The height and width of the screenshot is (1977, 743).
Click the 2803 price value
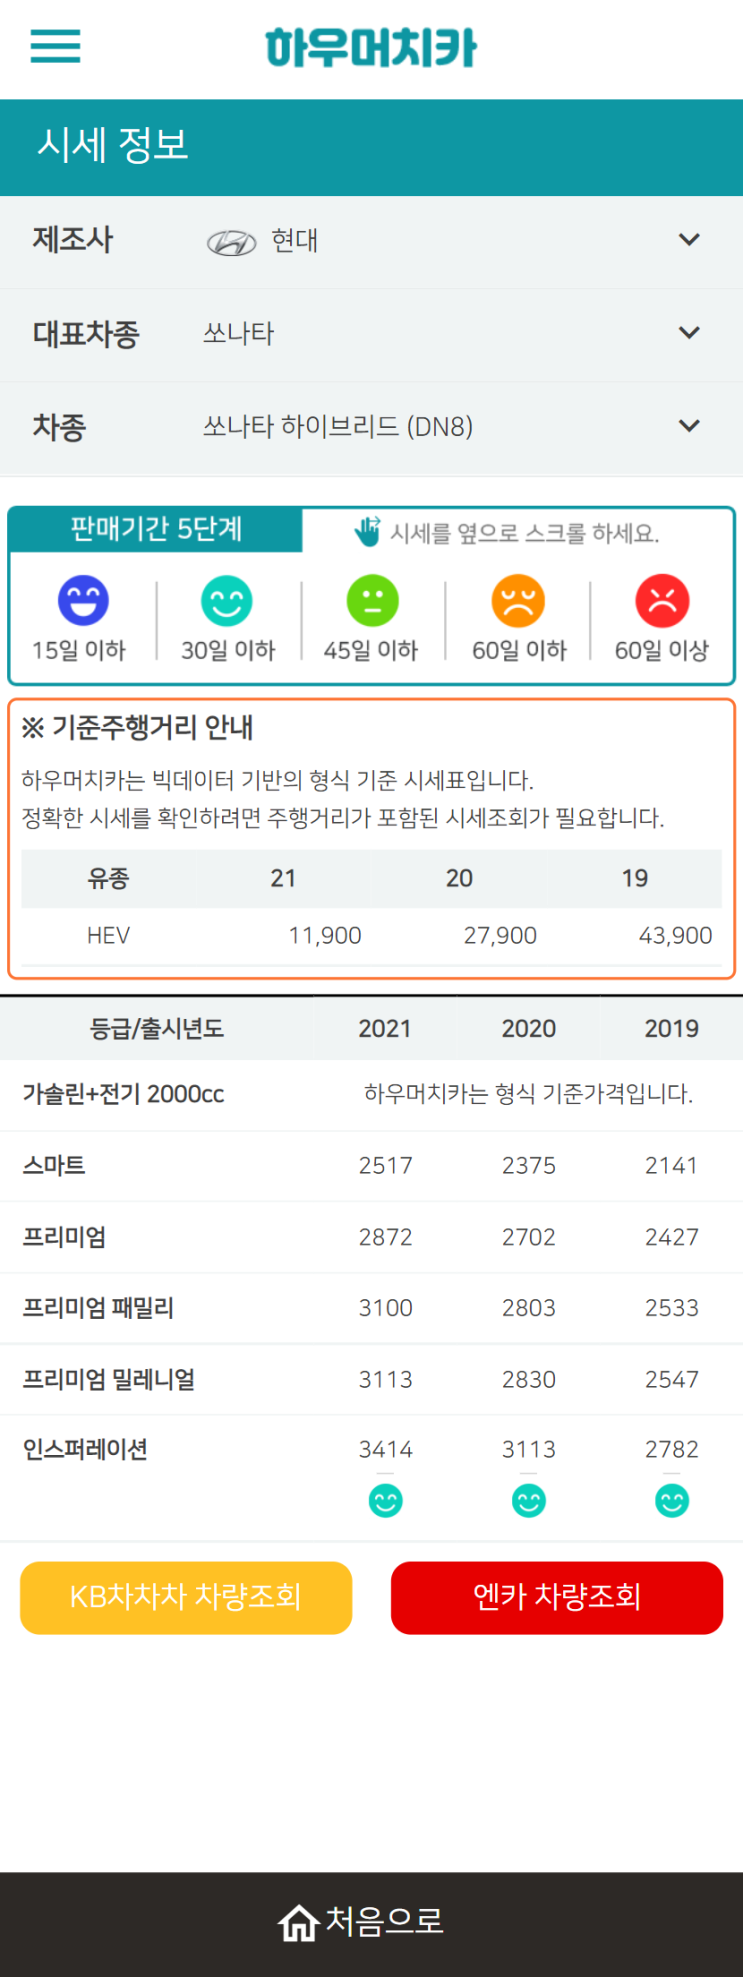pos(529,1308)
